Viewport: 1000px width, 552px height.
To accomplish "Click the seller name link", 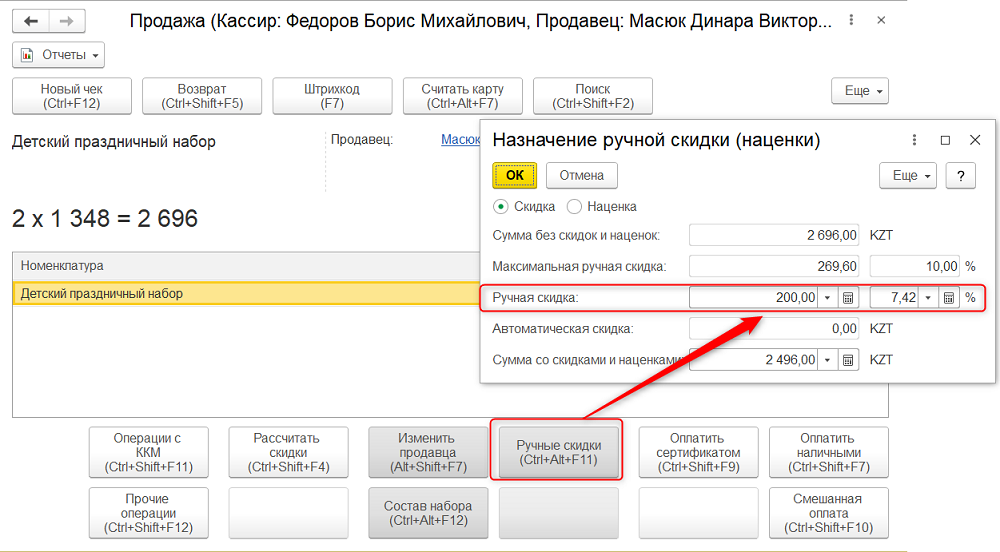I will pyautogui.click(x=460, y=140).
